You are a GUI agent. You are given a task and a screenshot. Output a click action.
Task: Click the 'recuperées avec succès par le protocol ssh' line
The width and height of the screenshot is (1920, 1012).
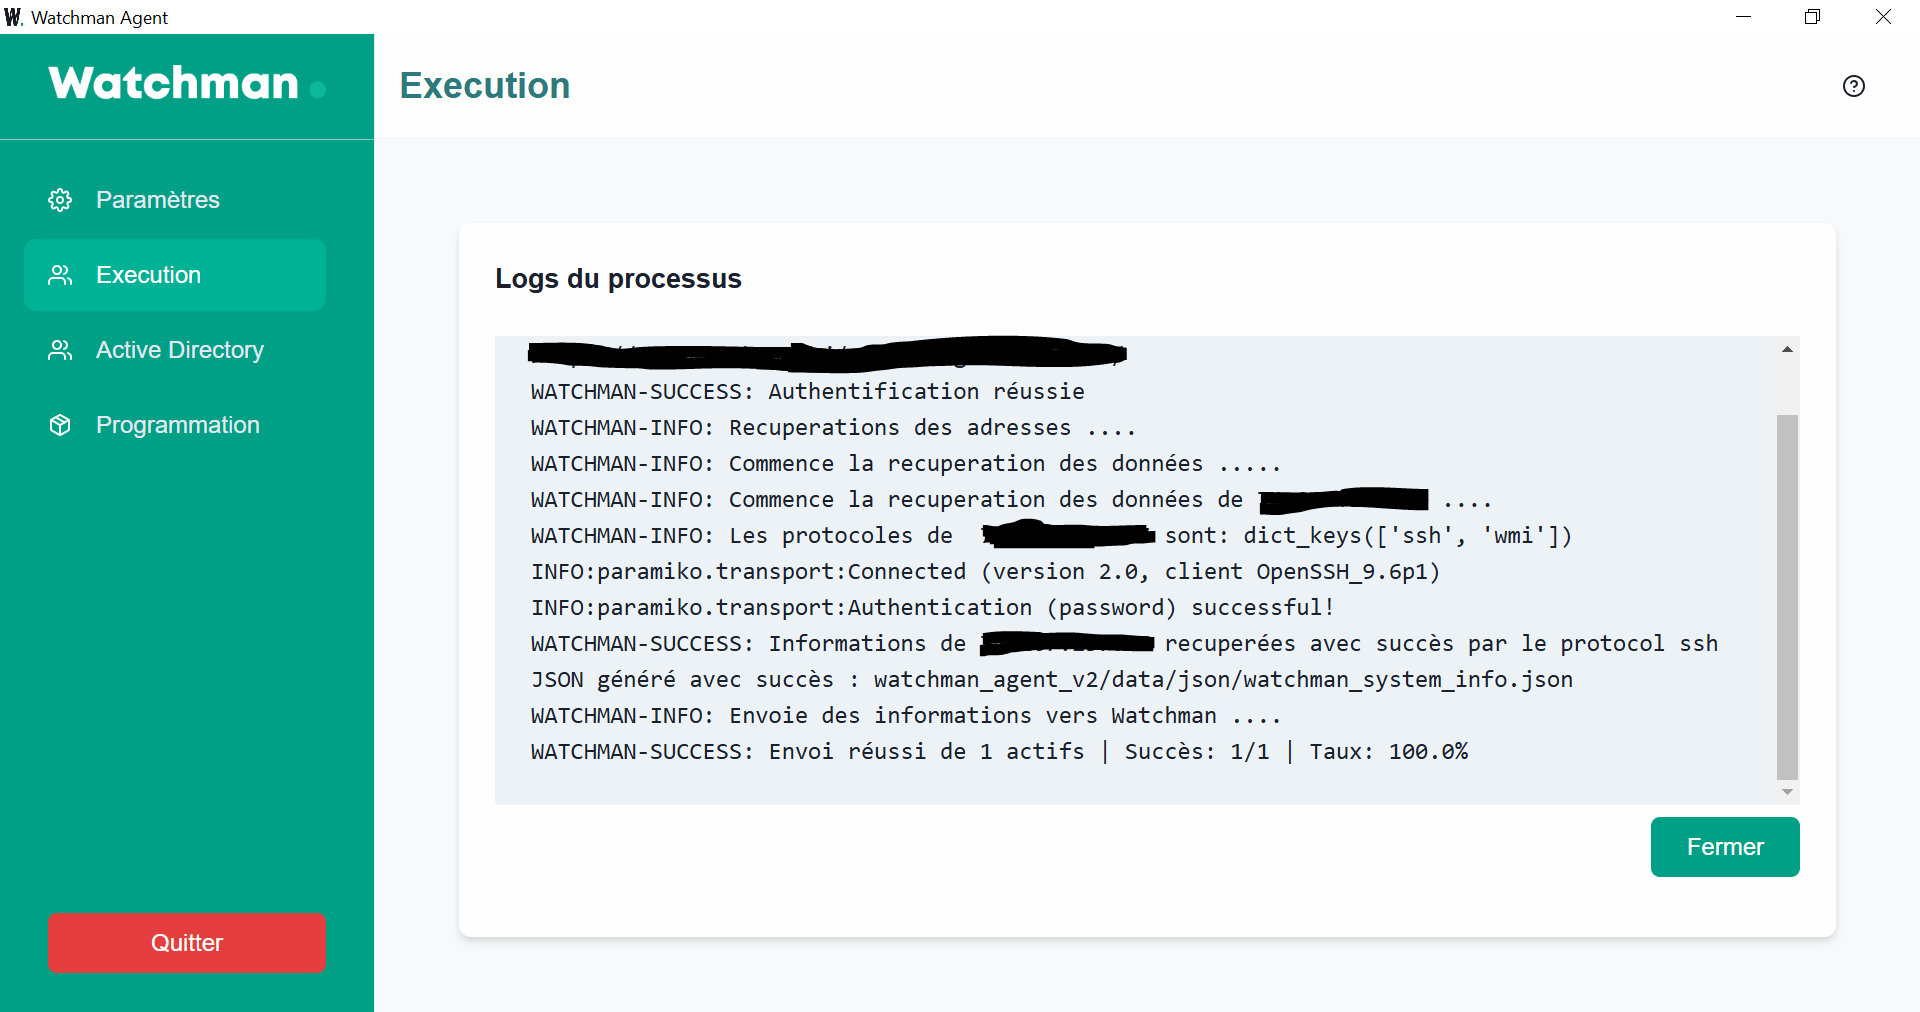1125,644
